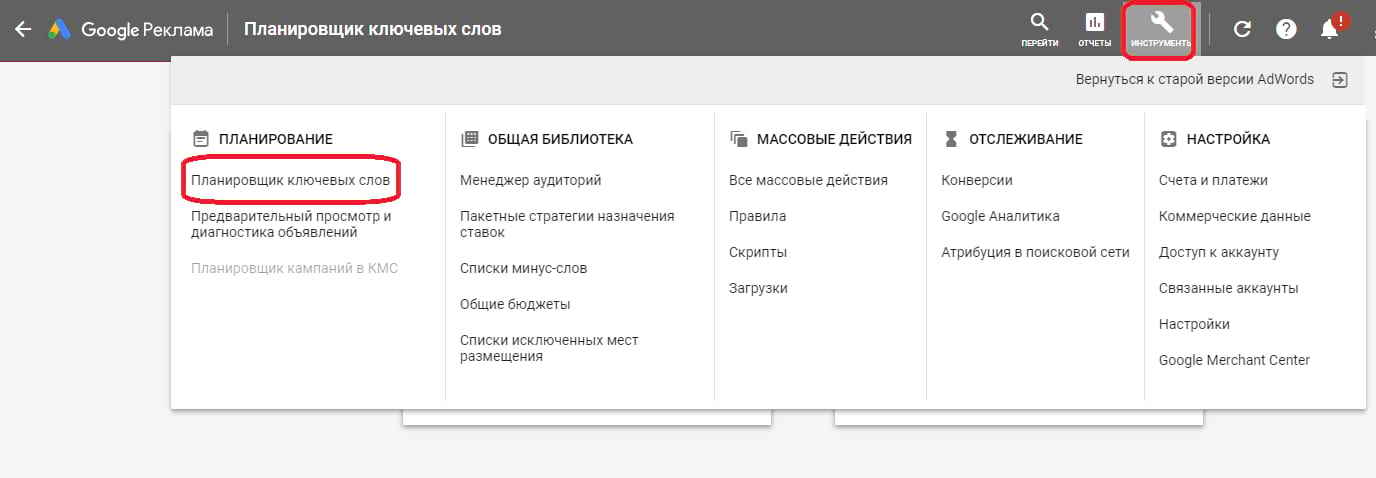The width and height of the screenshot is (1376, 478).
Task: Click the МАССОВЫЕ ДЕЙСТВИЯ heading
Action: click(x=835, y=139)
